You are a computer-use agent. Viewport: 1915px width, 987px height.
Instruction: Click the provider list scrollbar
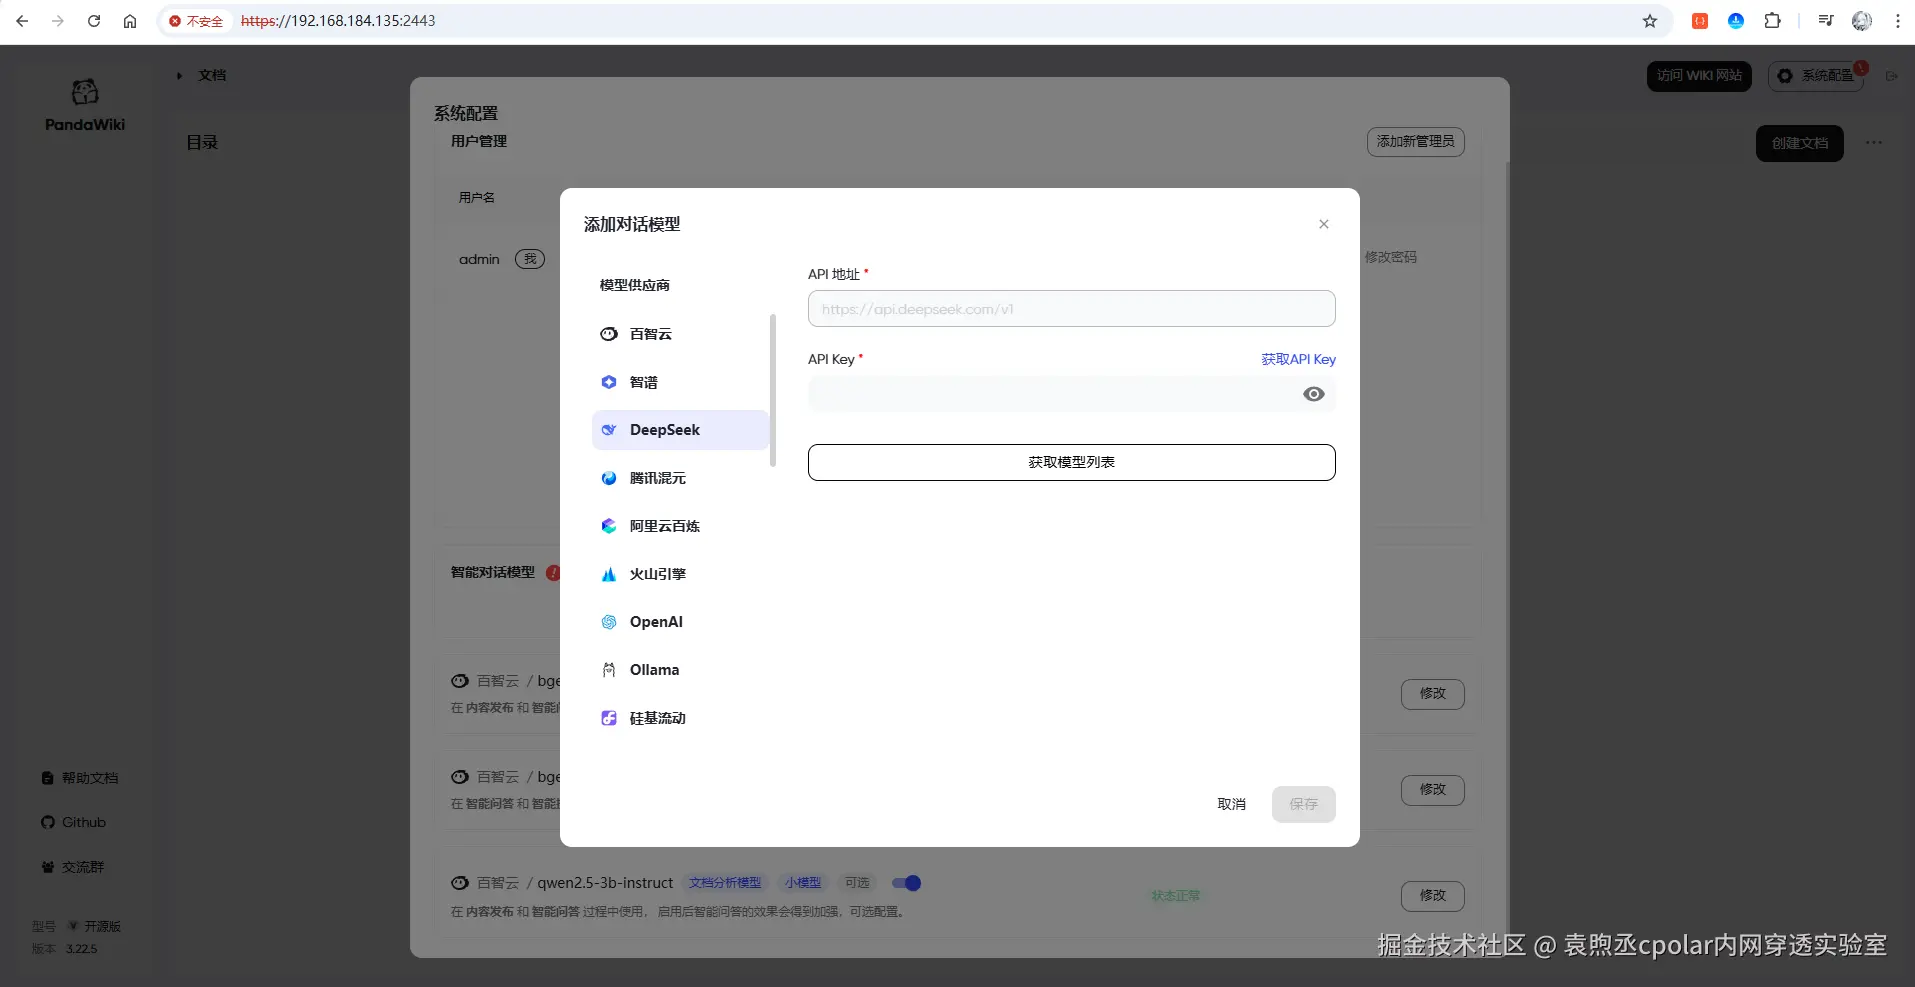coord(773,391)
